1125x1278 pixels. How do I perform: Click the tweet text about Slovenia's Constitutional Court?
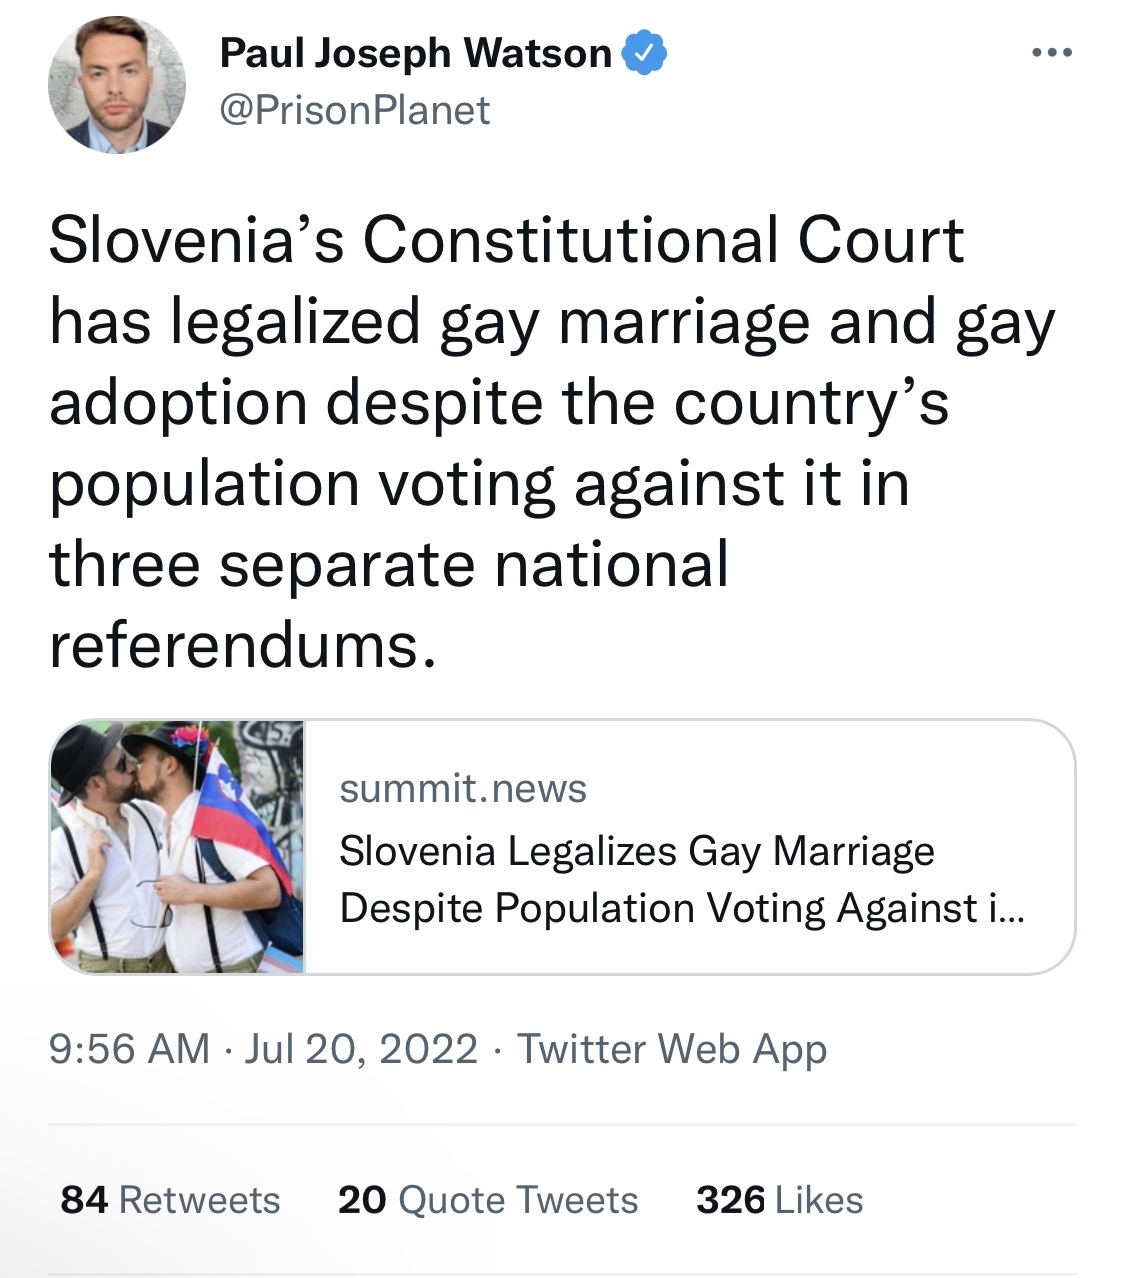pyautogui.click(x=550, y=442)
